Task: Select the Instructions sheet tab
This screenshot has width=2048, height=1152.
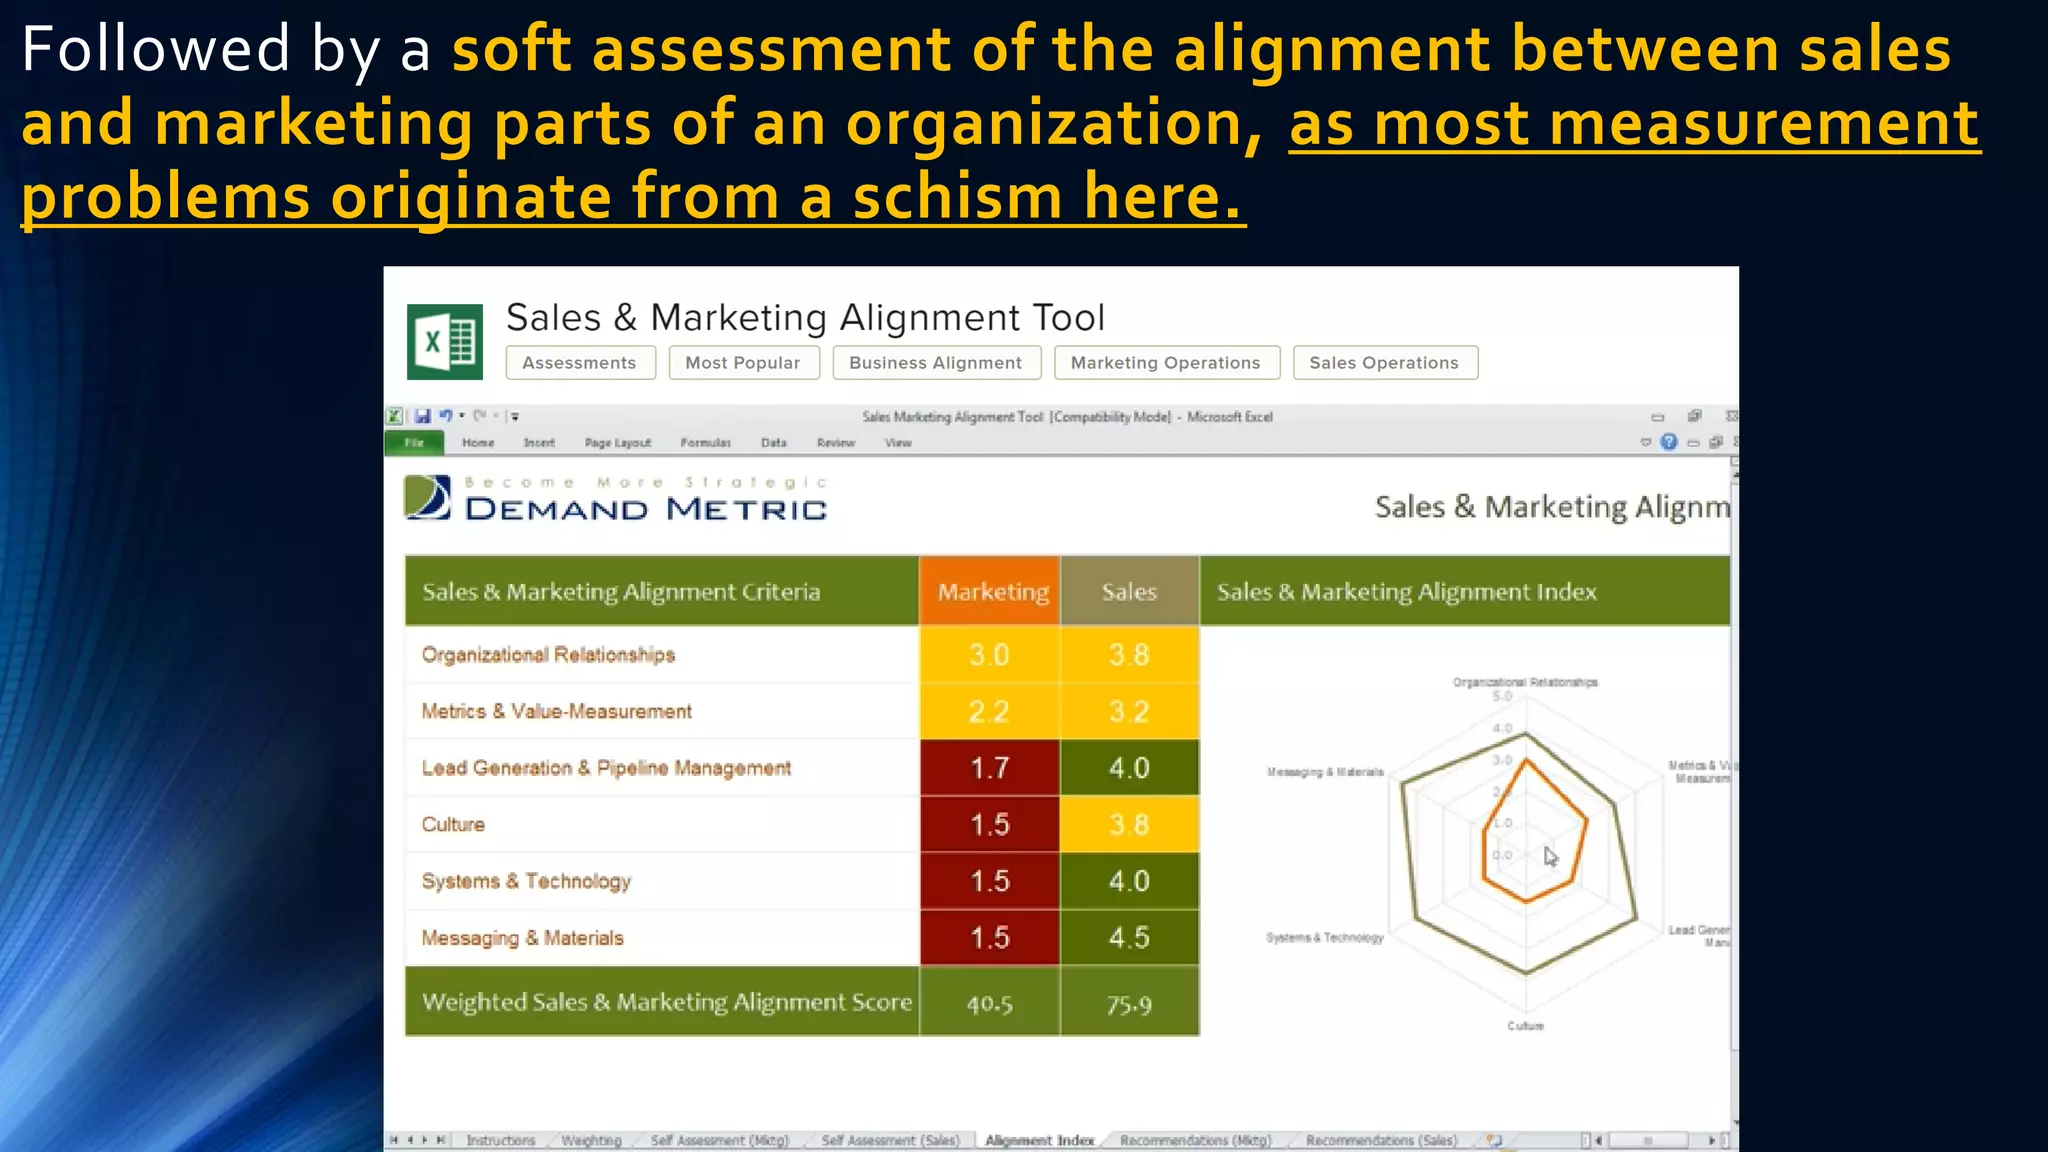Action: 501,1140
